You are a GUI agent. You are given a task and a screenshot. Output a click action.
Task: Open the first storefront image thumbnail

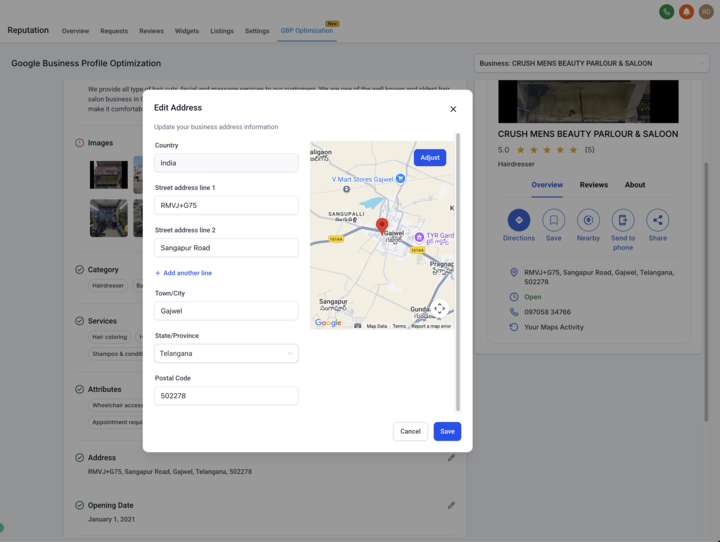point(109,175)
